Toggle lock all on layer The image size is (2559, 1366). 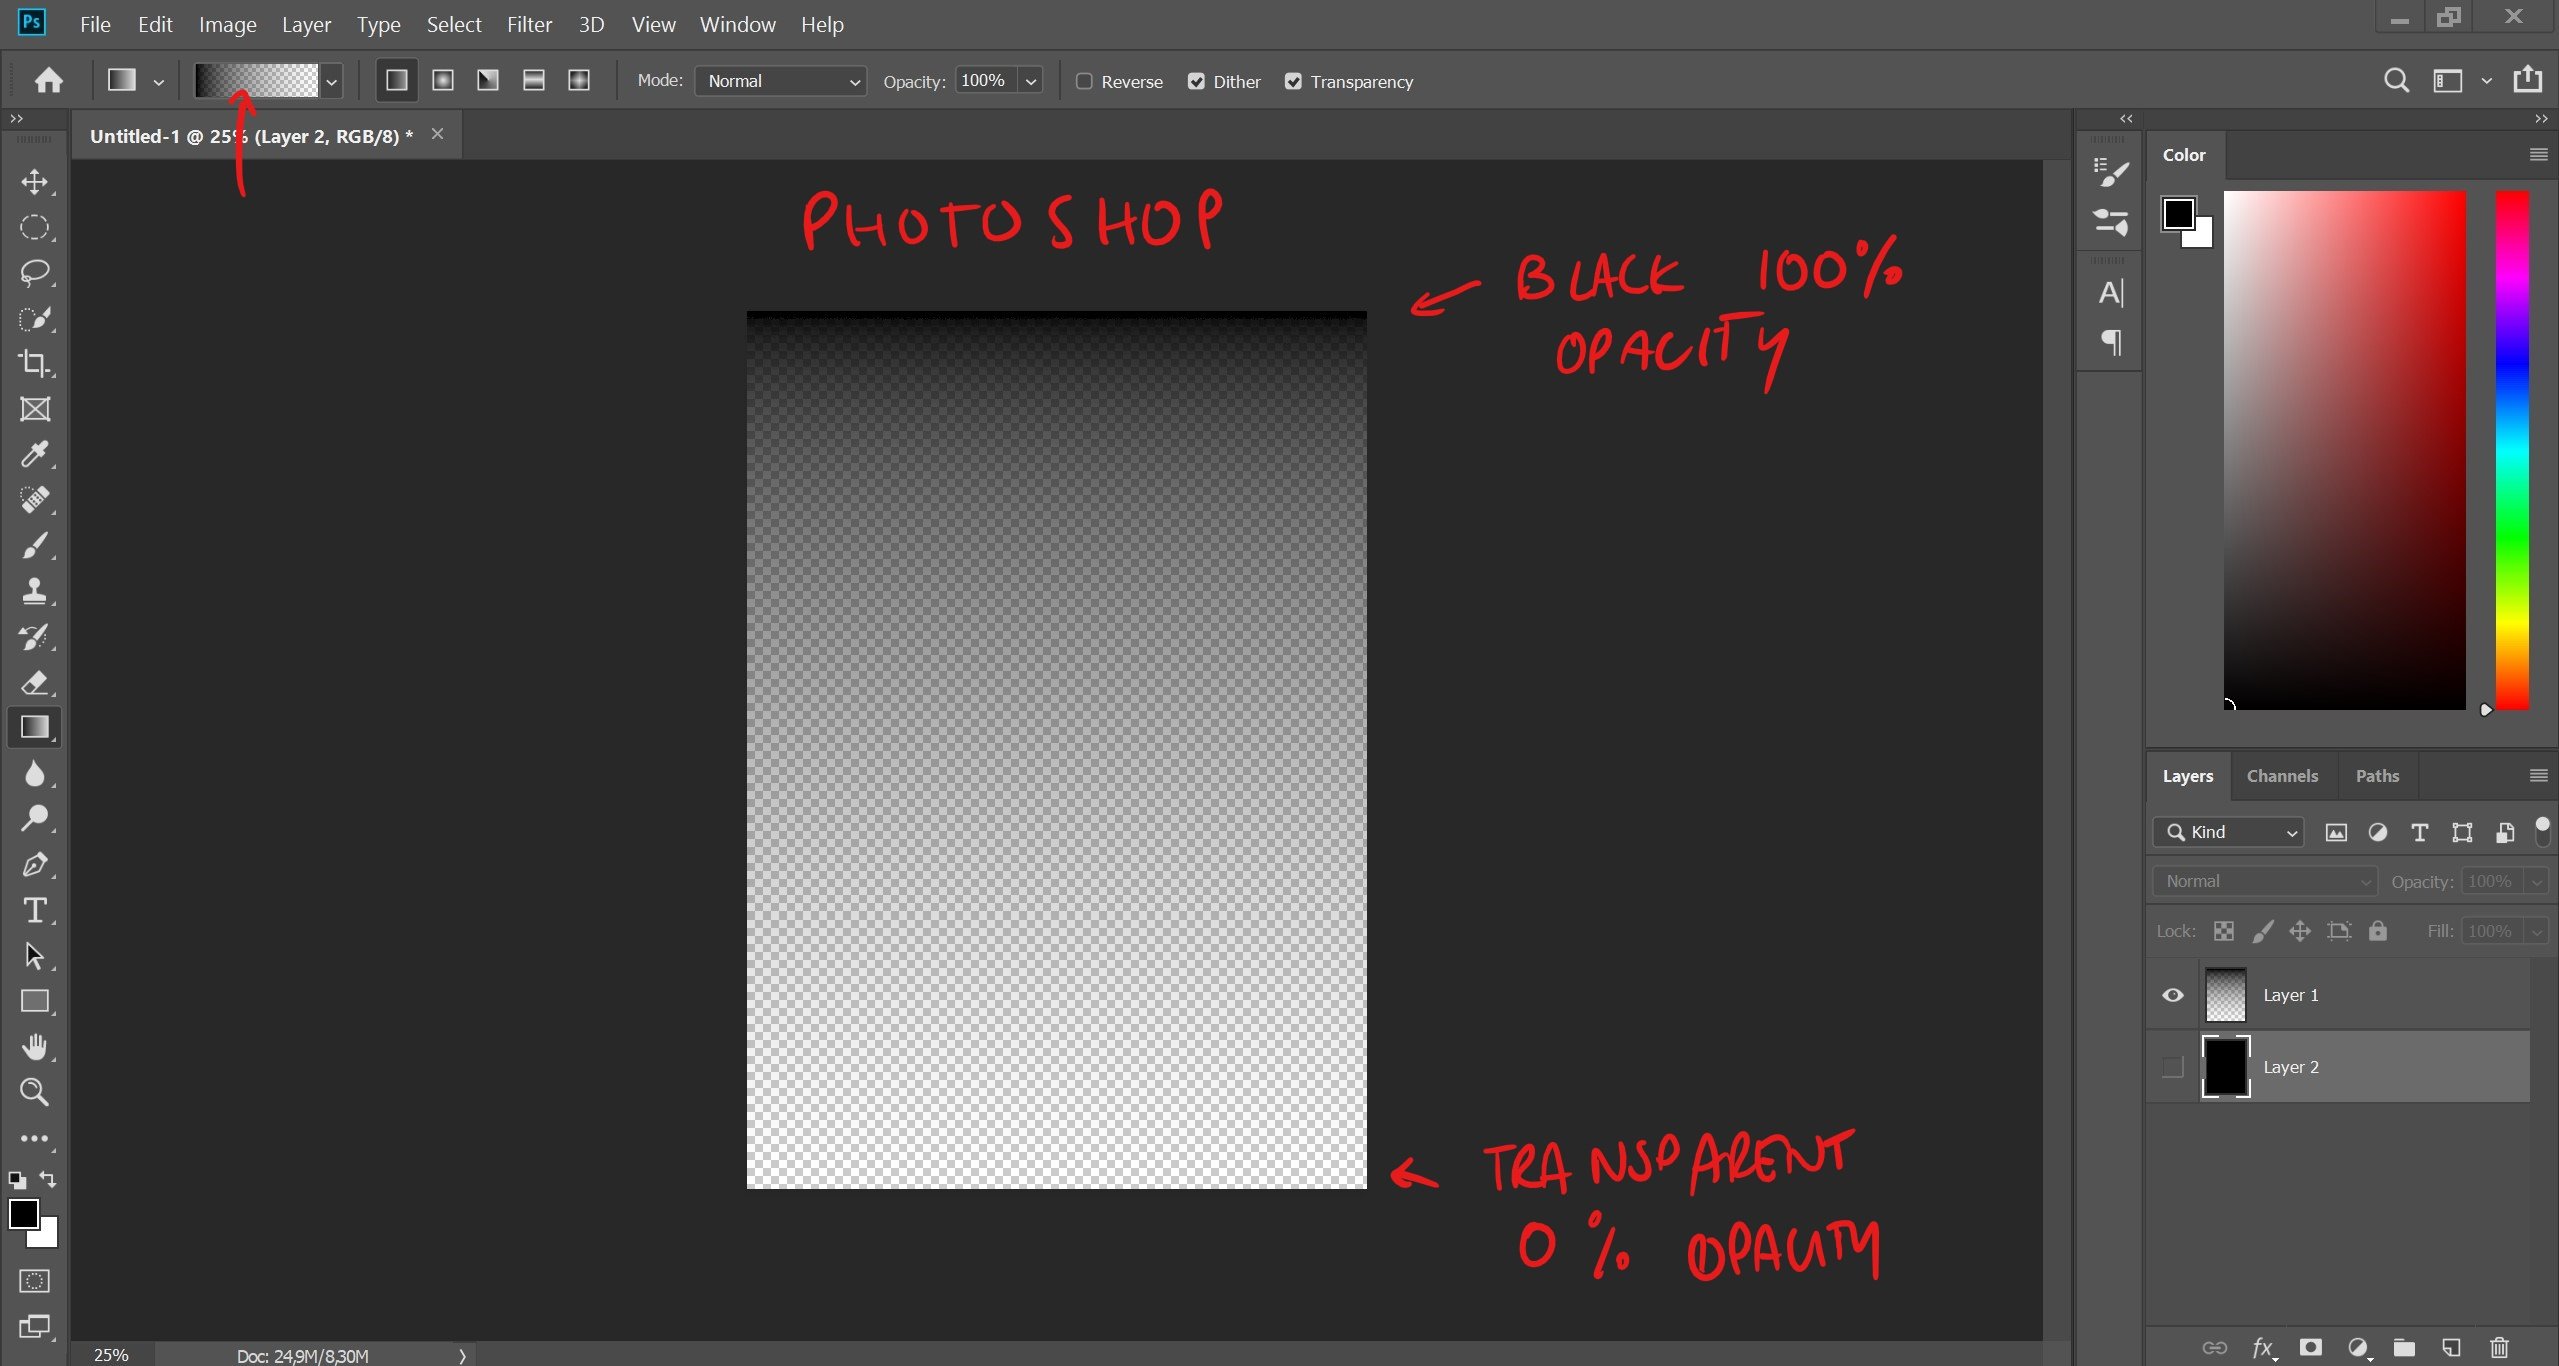tap(2378, 931)
